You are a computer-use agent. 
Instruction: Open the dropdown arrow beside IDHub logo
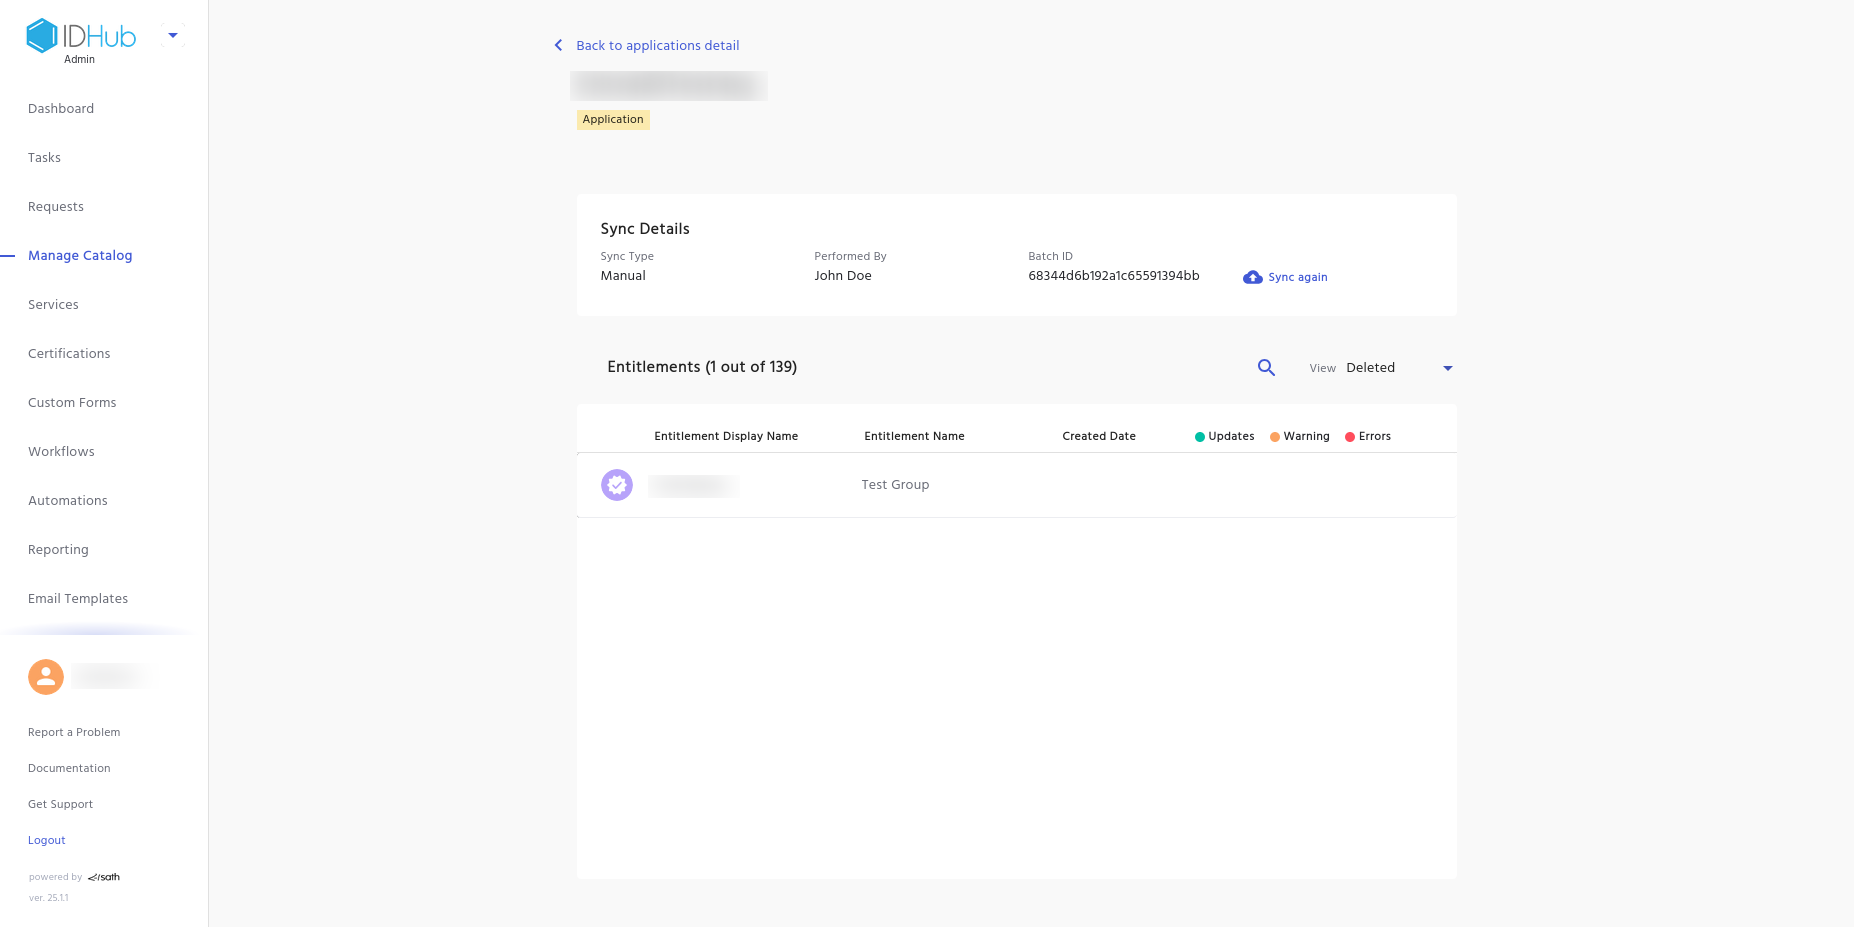[x=173, y=36]
